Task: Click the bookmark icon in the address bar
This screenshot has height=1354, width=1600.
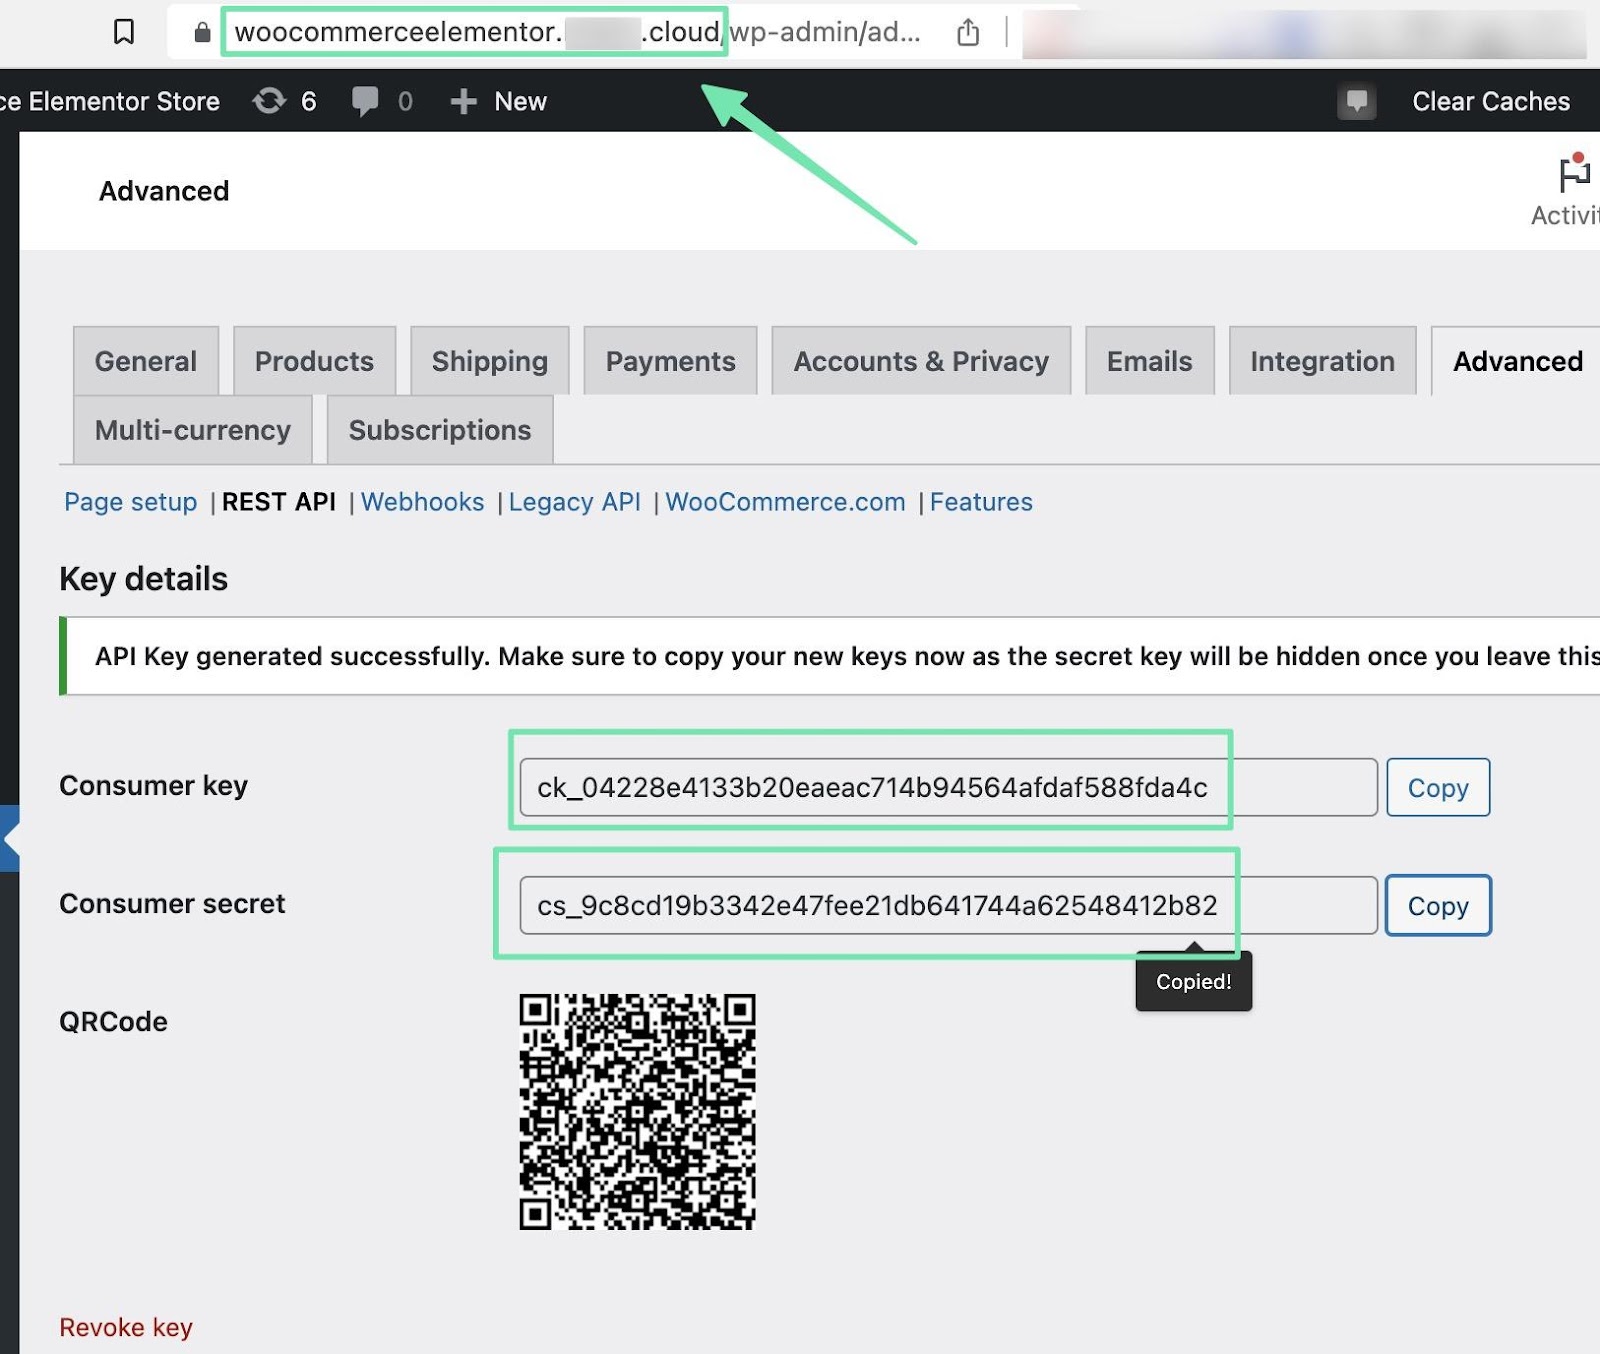Action: pos(123,33)
